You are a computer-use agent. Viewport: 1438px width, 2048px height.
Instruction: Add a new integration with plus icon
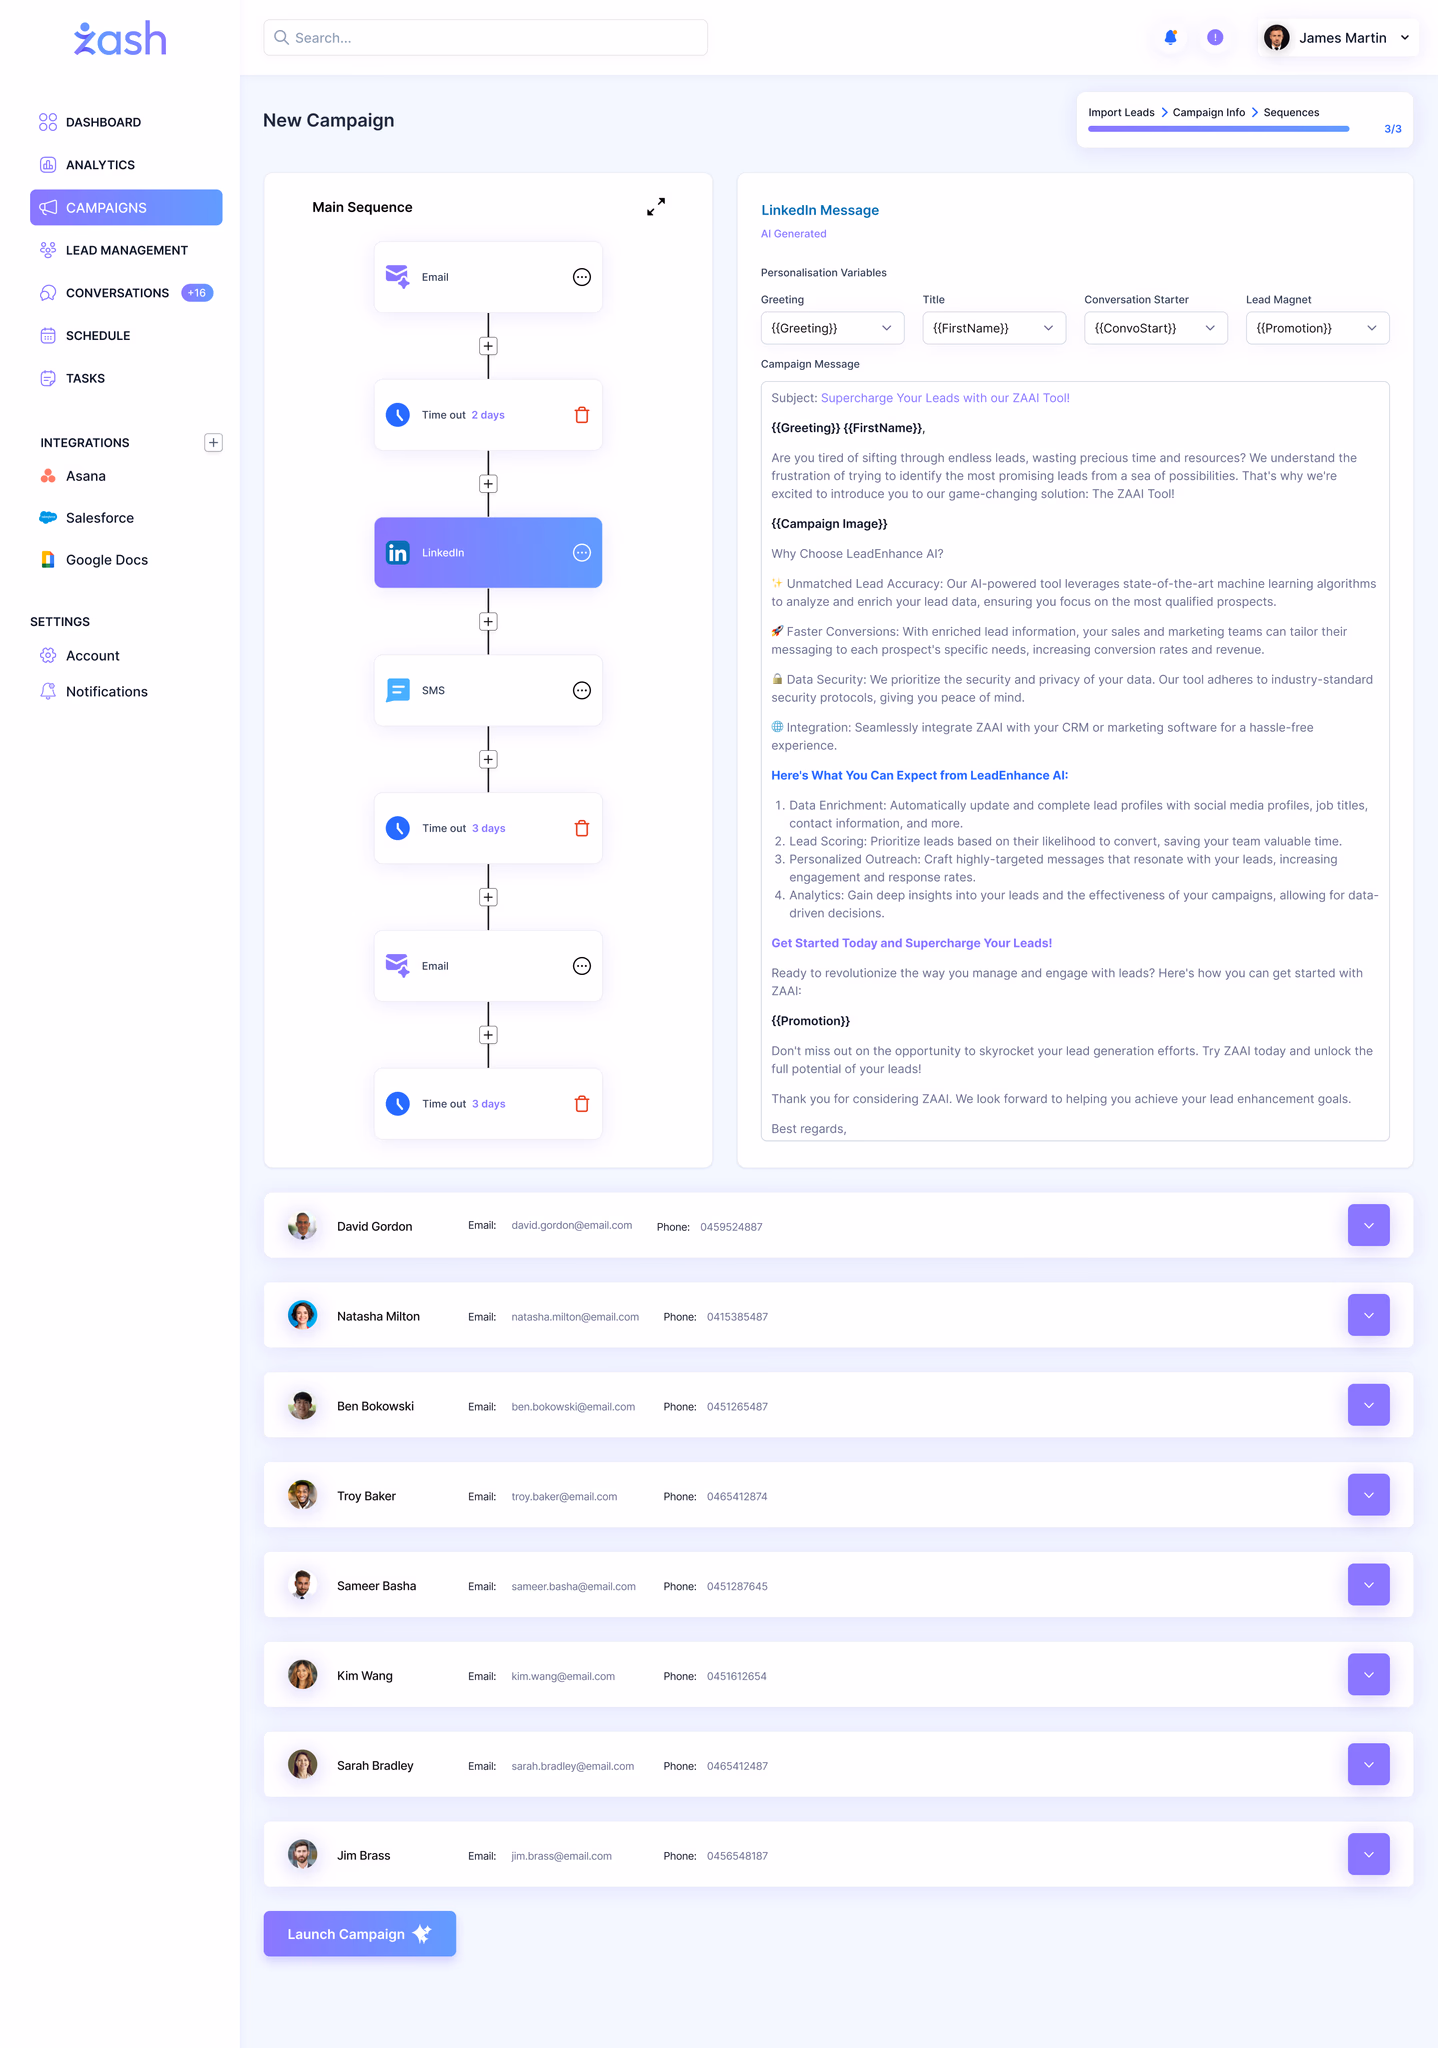point(213,443)
